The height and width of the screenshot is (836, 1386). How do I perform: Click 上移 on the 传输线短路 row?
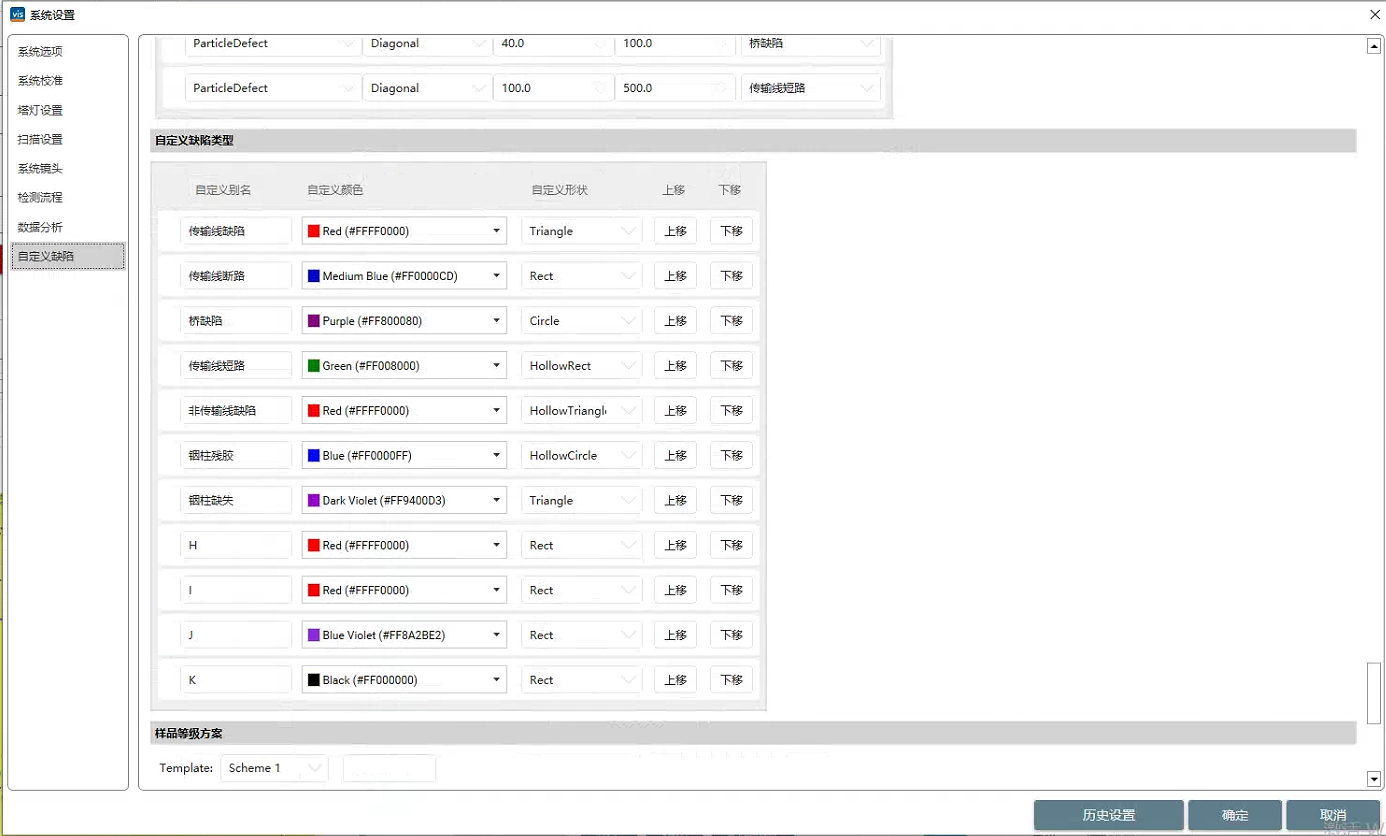(675, 366)
